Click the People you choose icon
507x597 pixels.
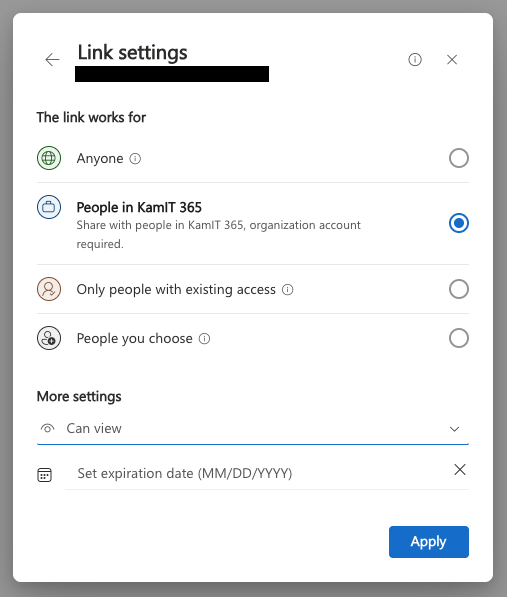click(49, 338)
